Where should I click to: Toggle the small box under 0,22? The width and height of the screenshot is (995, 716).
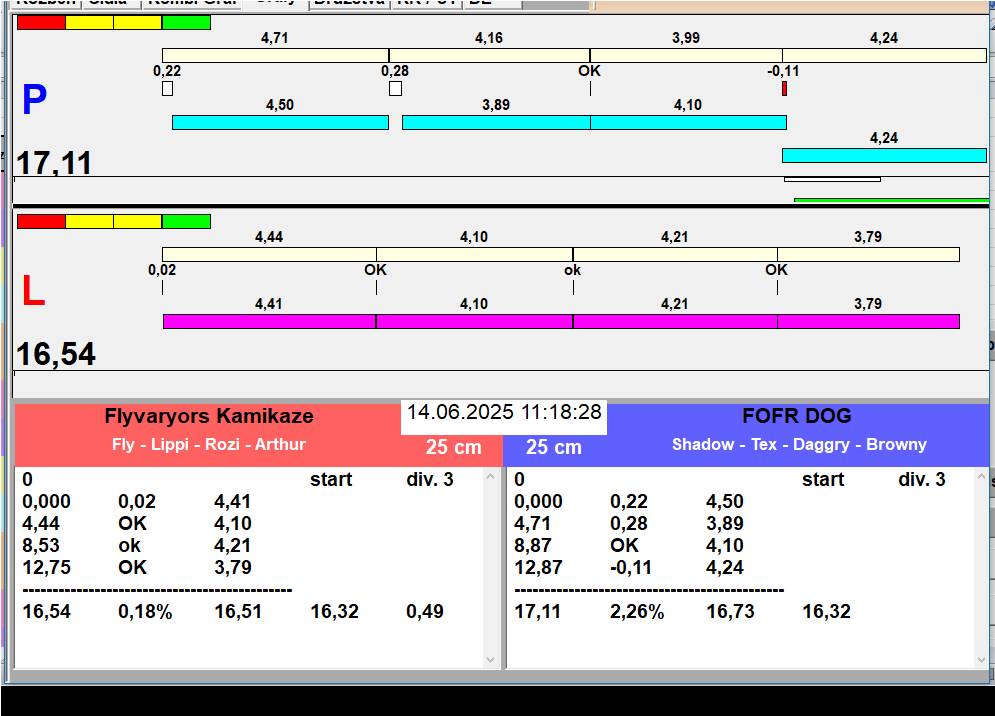pyautogui.click(x=167, y=89)
